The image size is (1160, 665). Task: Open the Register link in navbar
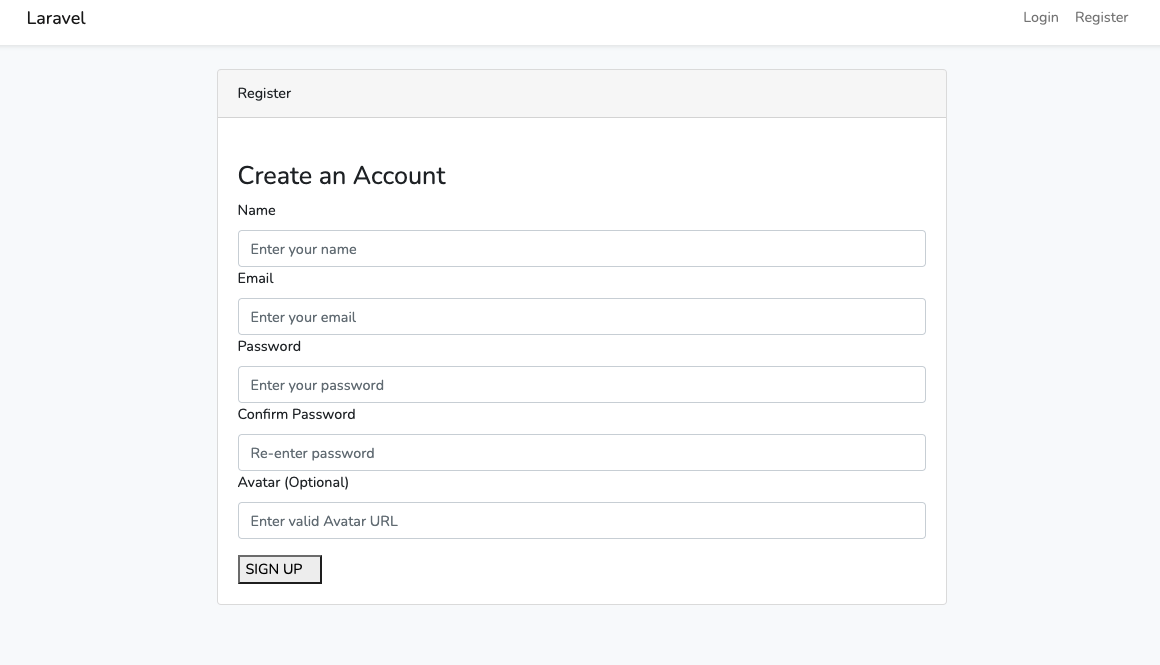point(1101,18)
